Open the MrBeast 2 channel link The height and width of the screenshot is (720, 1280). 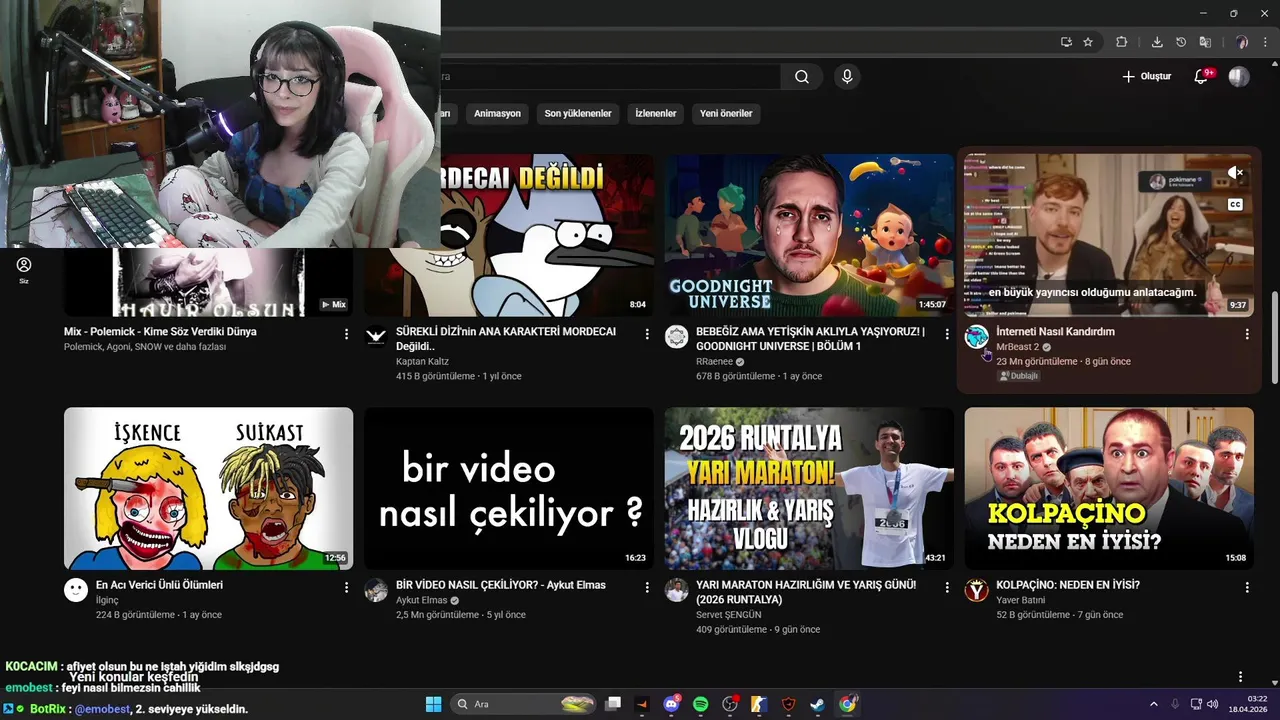point(1017,347)
